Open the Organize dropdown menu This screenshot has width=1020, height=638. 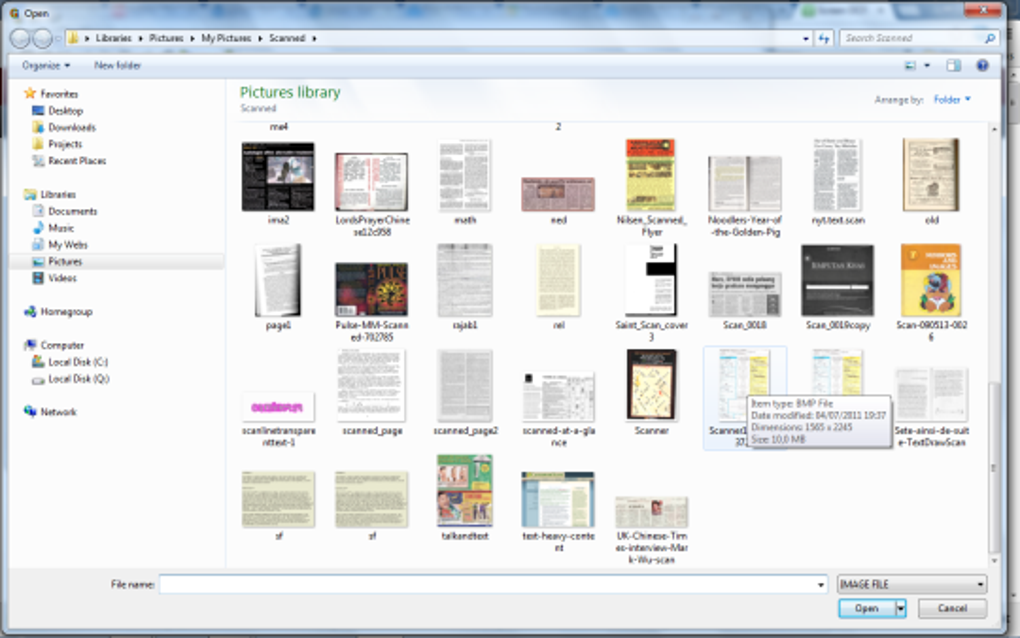[46, 65]
